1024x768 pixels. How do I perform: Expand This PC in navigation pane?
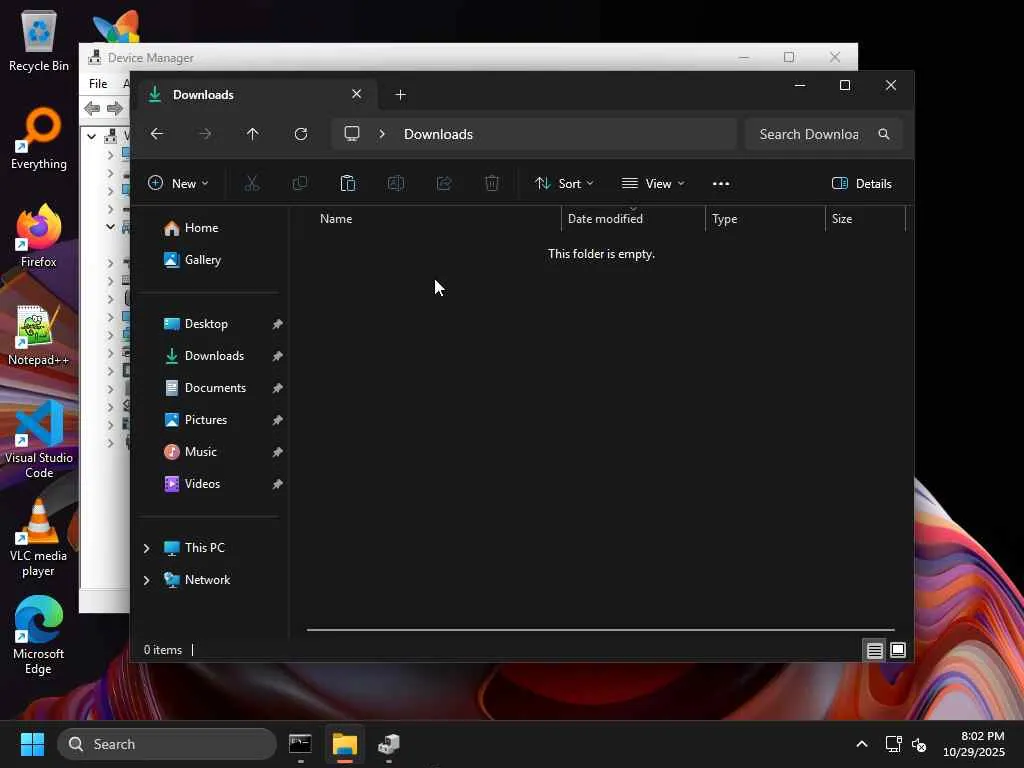146,548
